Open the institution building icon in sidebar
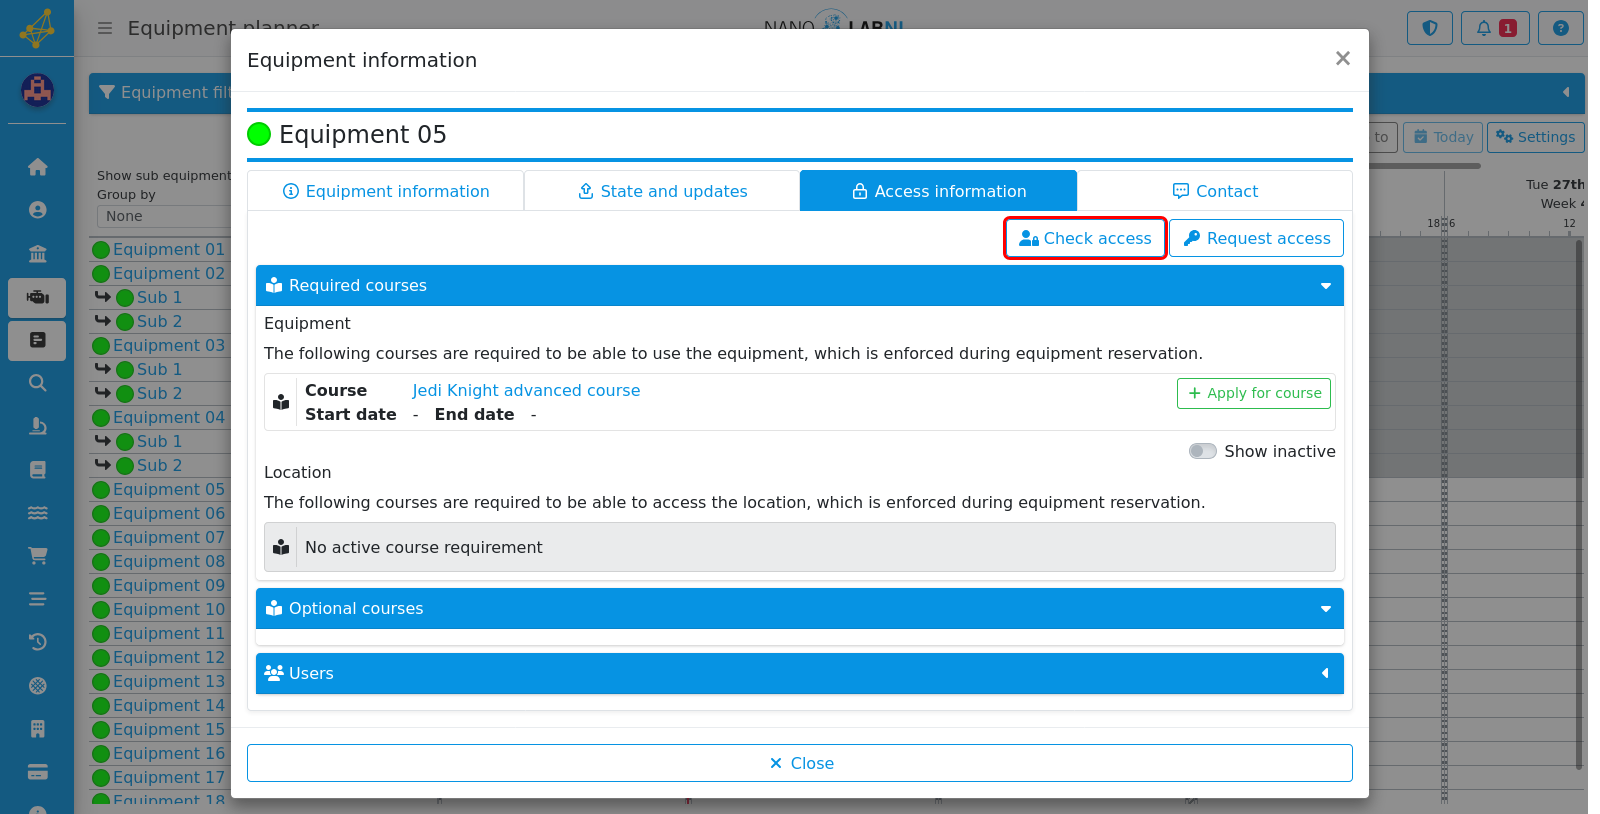Viewport: 1600px width, 814px height. click(37, 254)
